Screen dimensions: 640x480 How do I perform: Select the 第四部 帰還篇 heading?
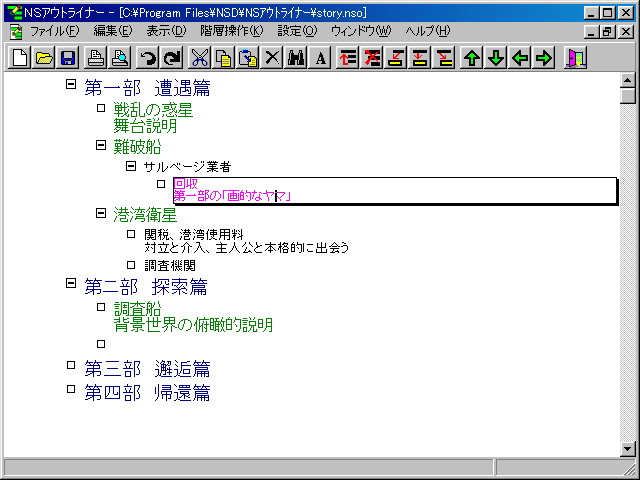click(147, 393)
